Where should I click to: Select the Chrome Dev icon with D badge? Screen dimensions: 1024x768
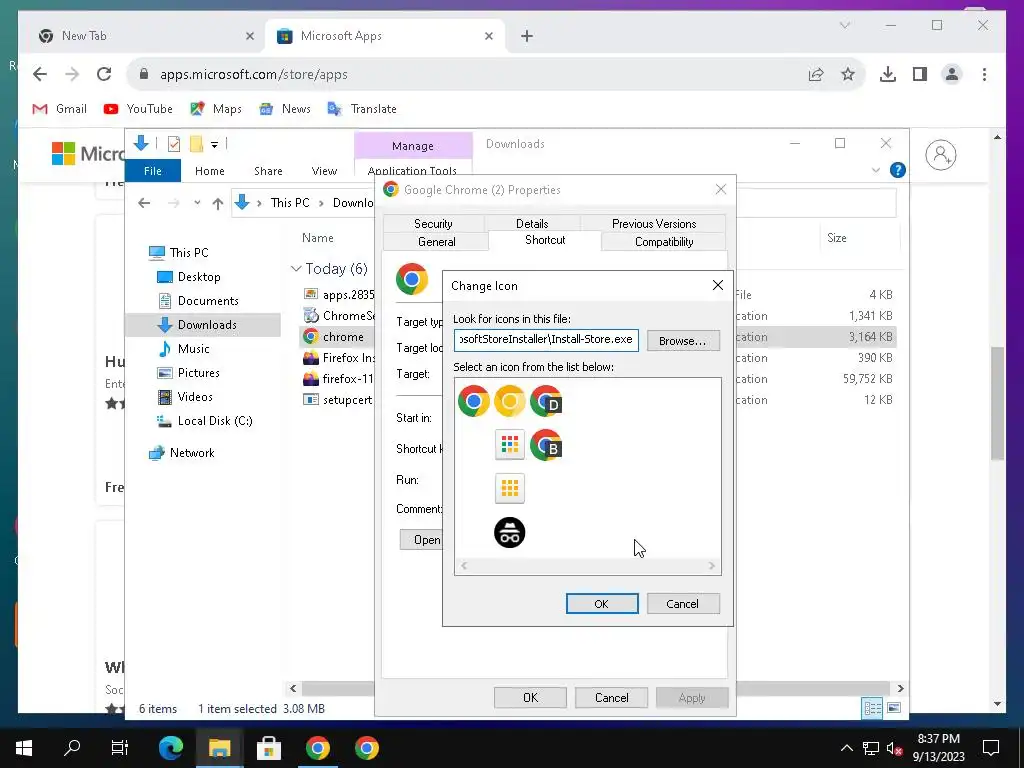point(546,400)
